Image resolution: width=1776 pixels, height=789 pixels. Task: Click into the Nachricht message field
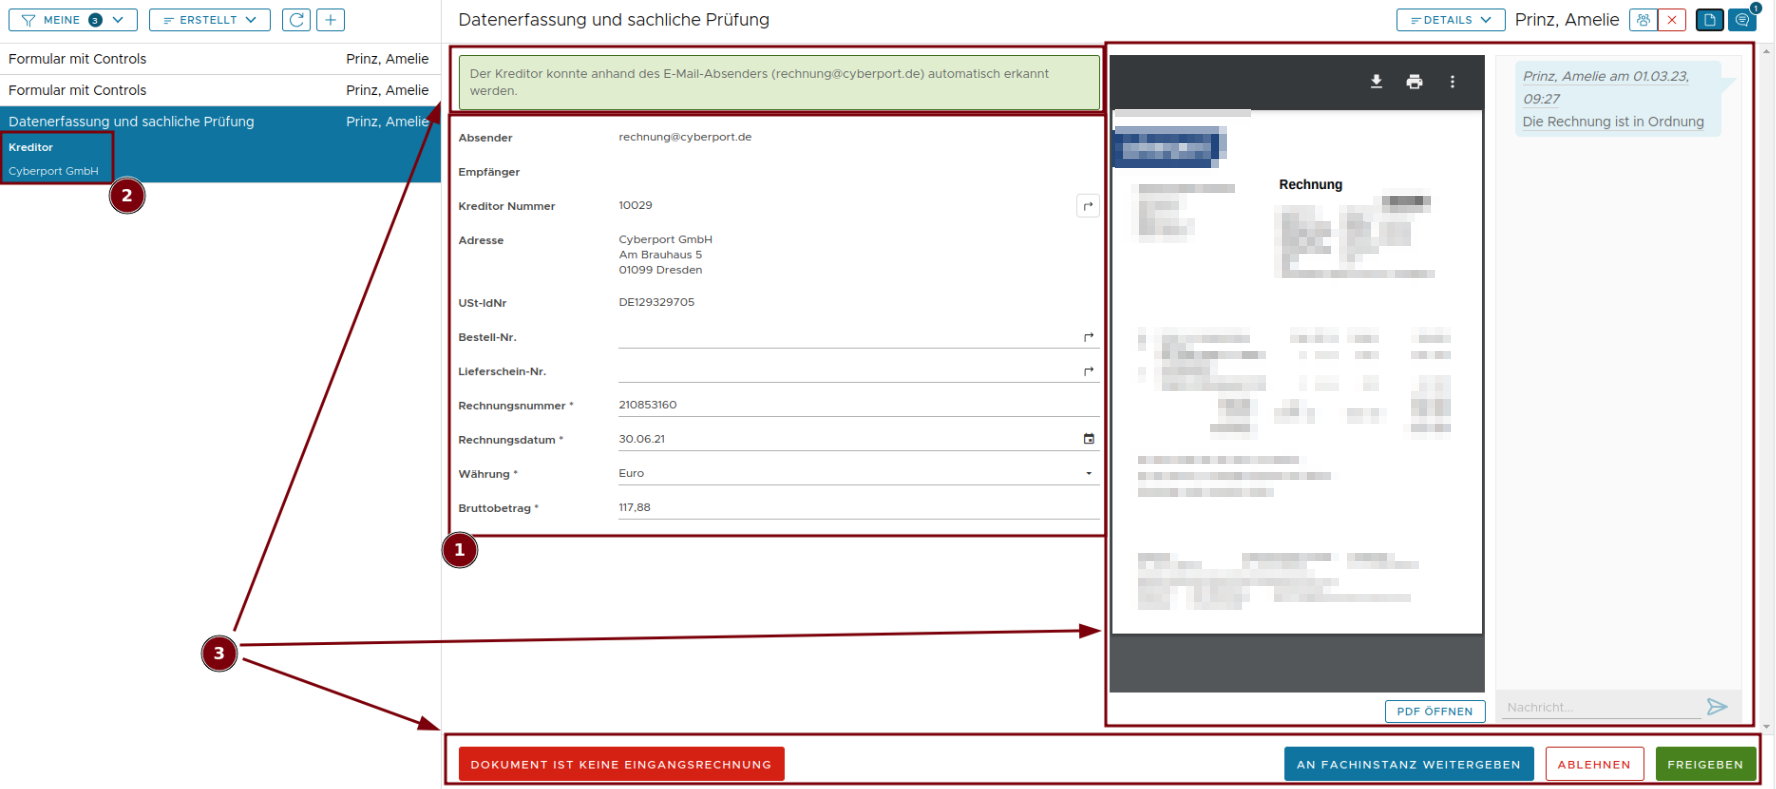tap(1600, 707)
